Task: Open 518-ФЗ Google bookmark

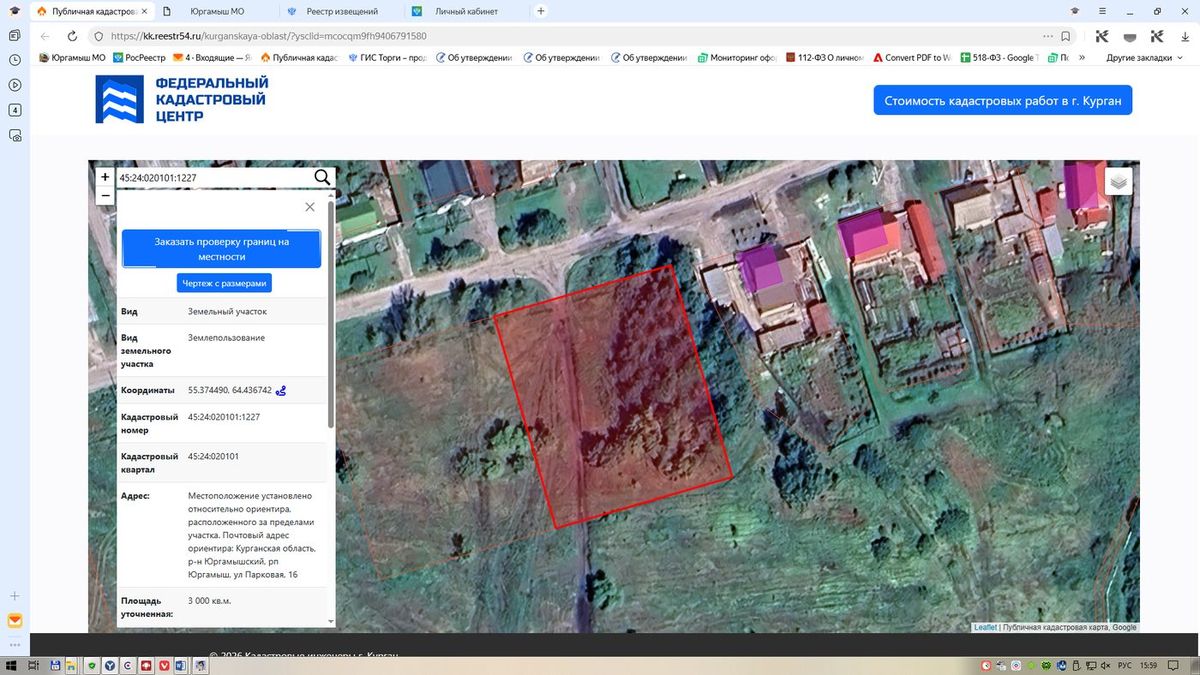Action: [999, 58]
